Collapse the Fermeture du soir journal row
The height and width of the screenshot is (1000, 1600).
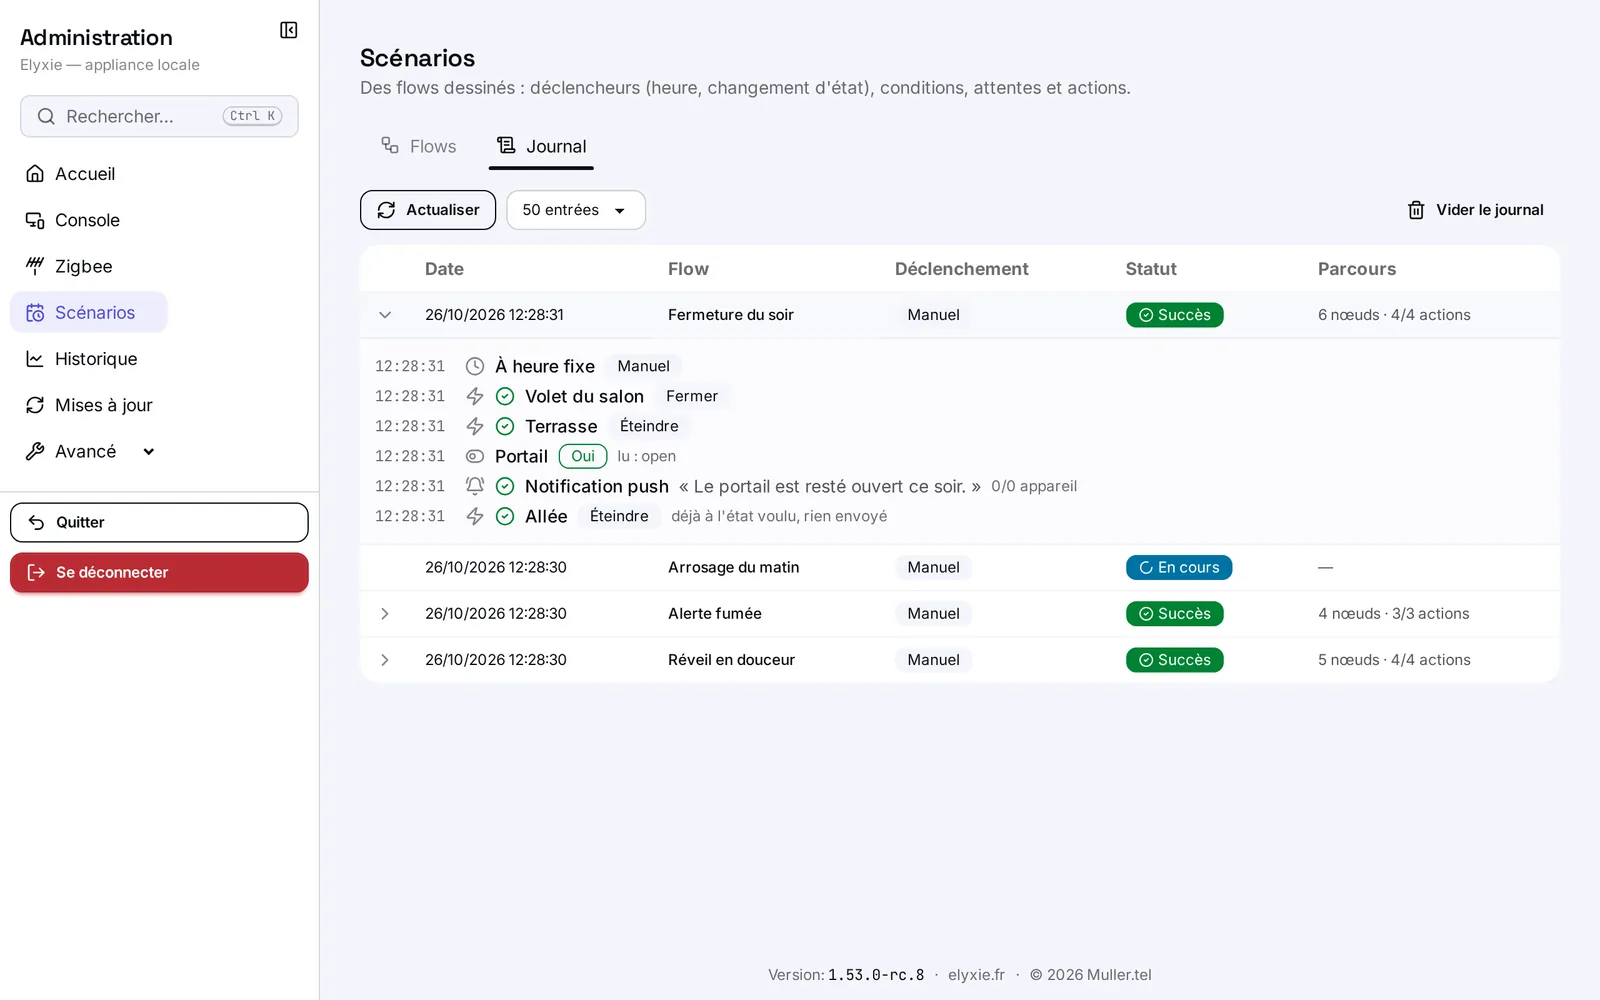pyautogui.click(x=385, y=315)
